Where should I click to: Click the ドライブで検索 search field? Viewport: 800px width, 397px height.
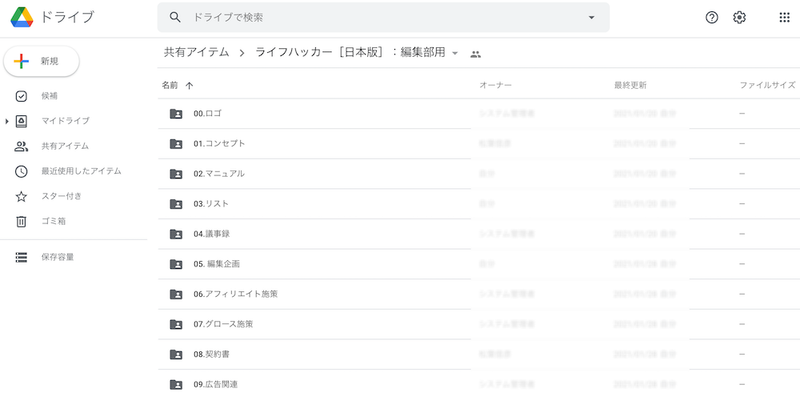383,17
